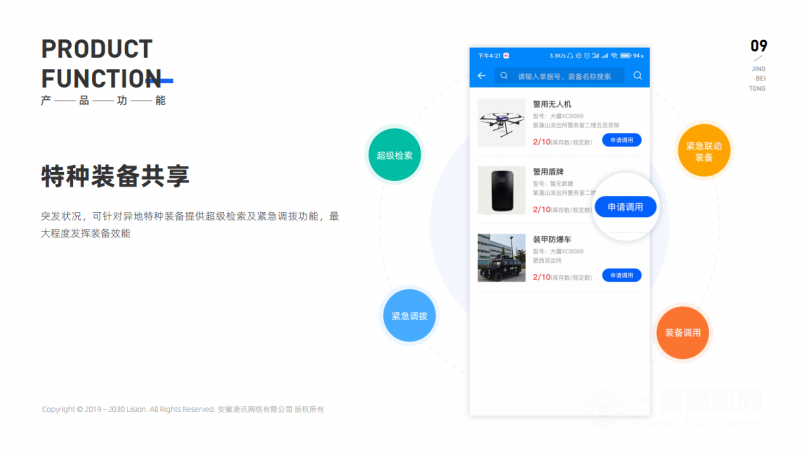Screen dimensions: 804x450
Task: Click 2/10 stock count of 警用盾牌
Action: (541, 210)
